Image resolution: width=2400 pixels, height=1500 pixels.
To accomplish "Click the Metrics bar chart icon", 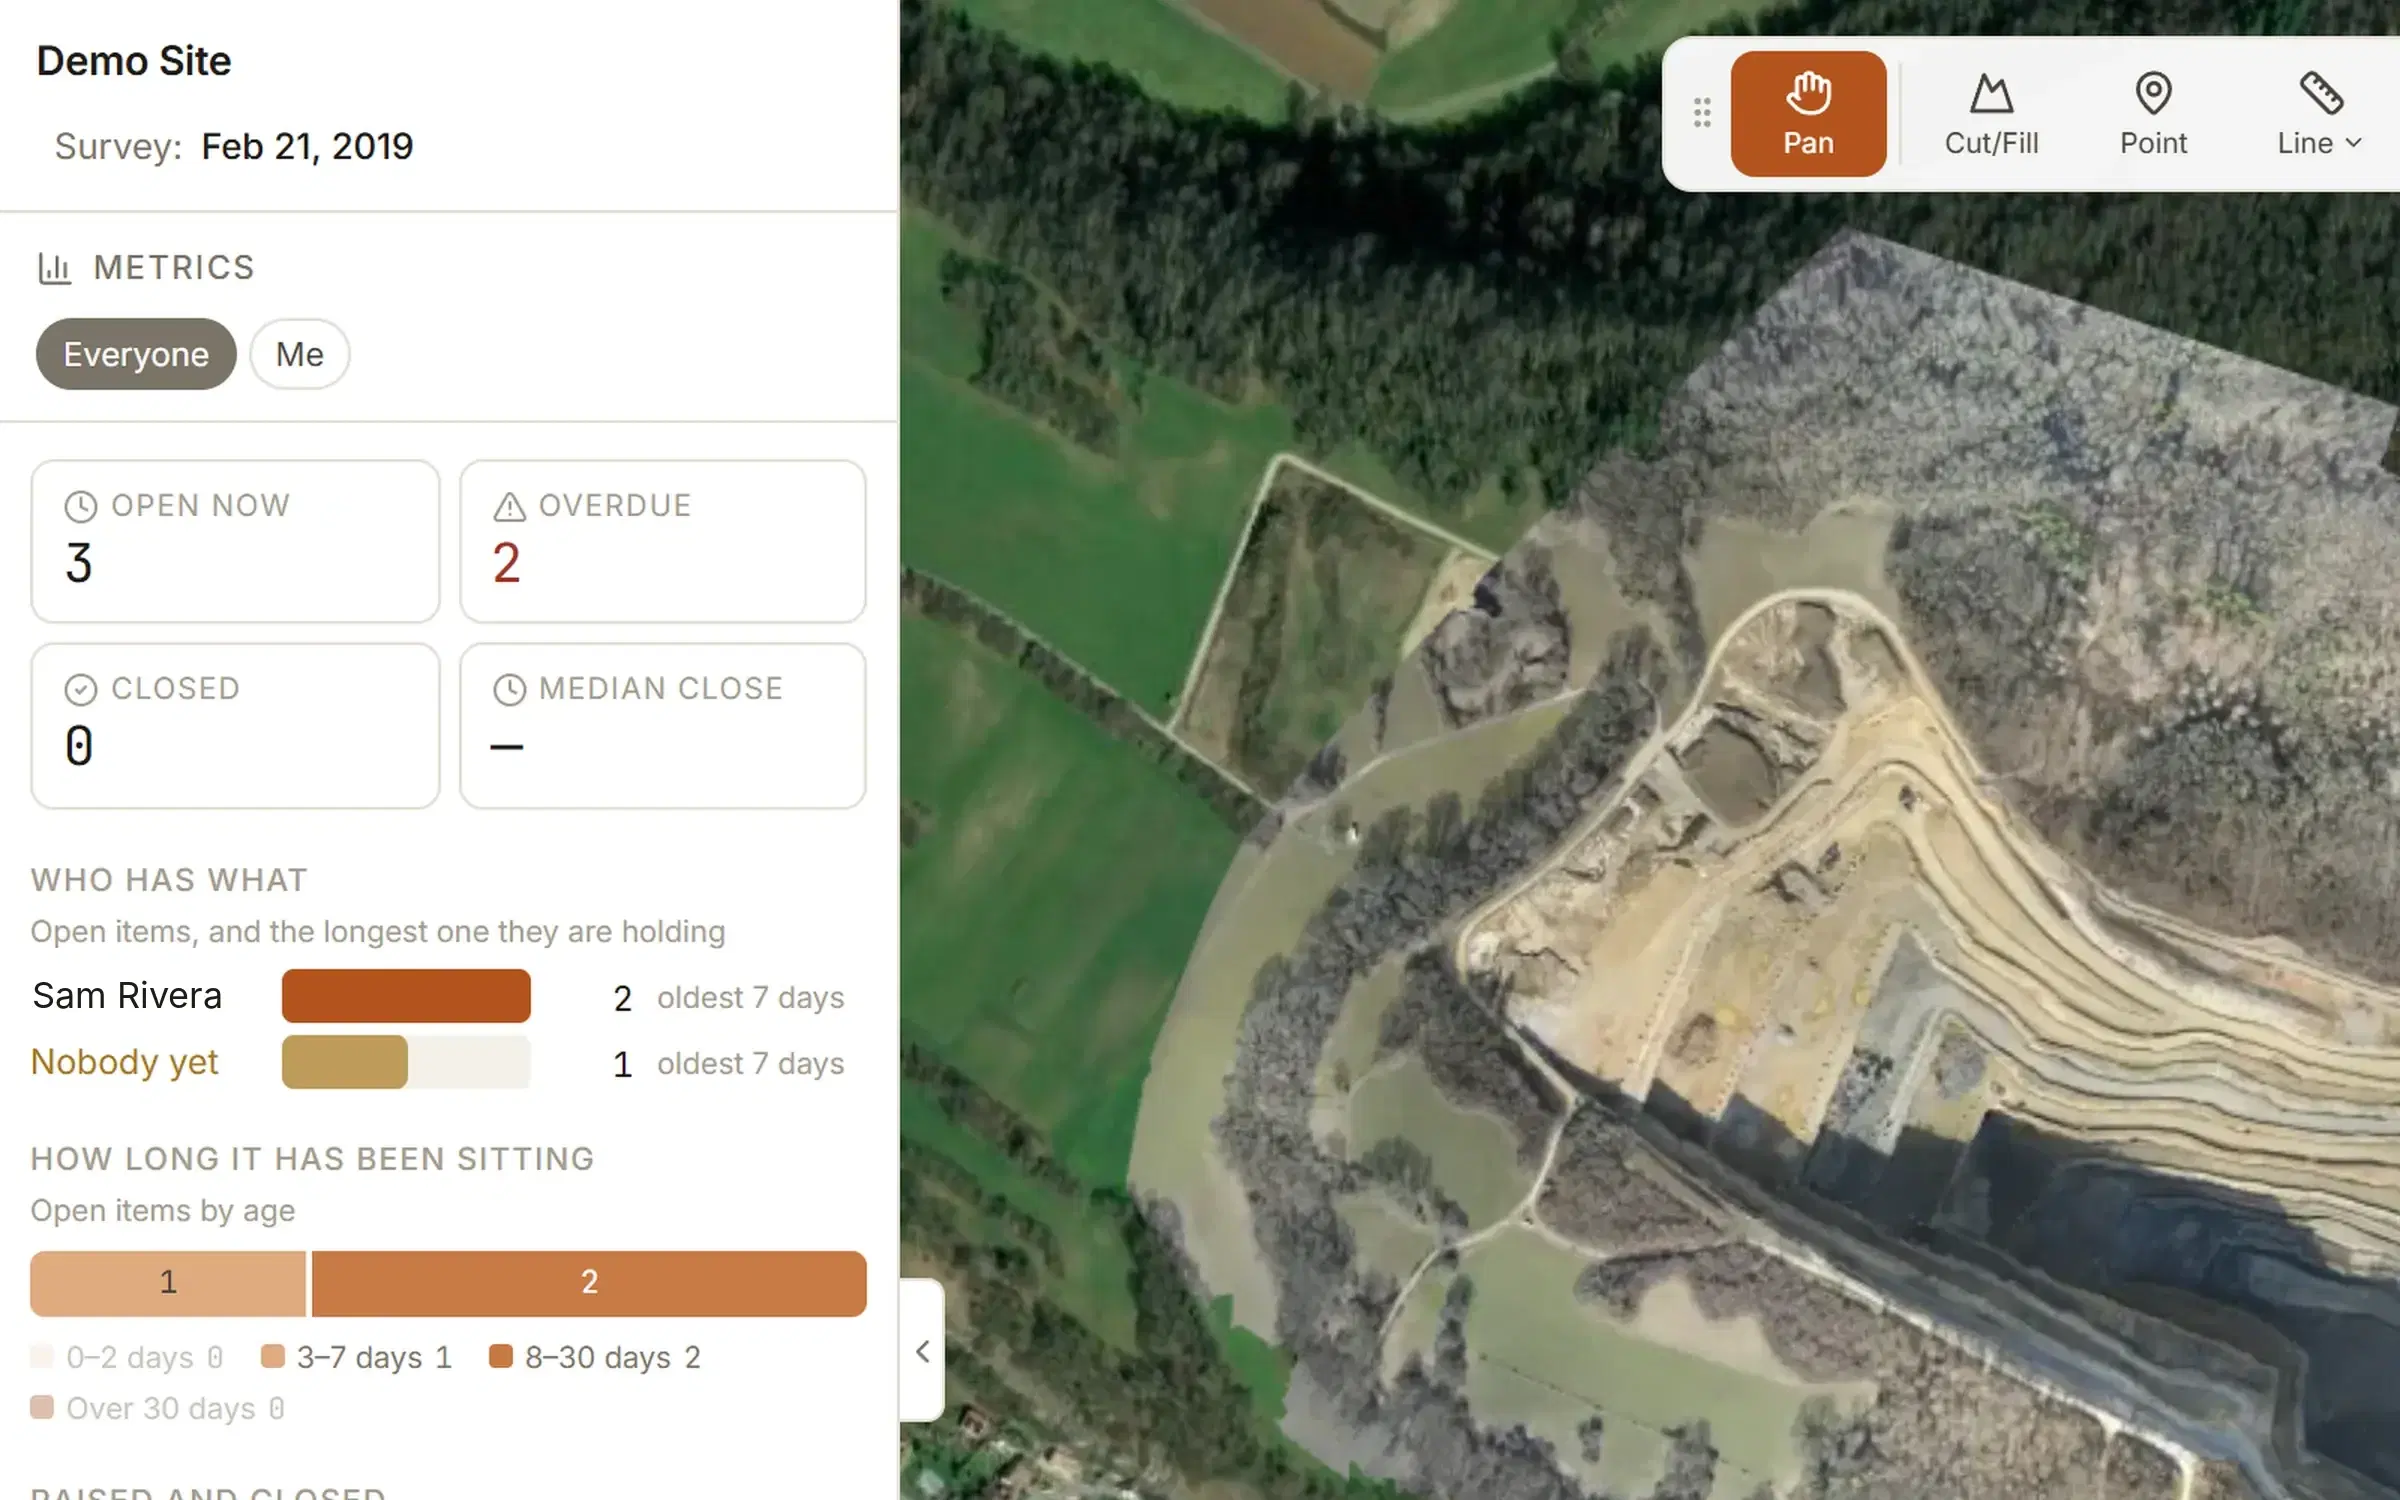I will (54, 268).
